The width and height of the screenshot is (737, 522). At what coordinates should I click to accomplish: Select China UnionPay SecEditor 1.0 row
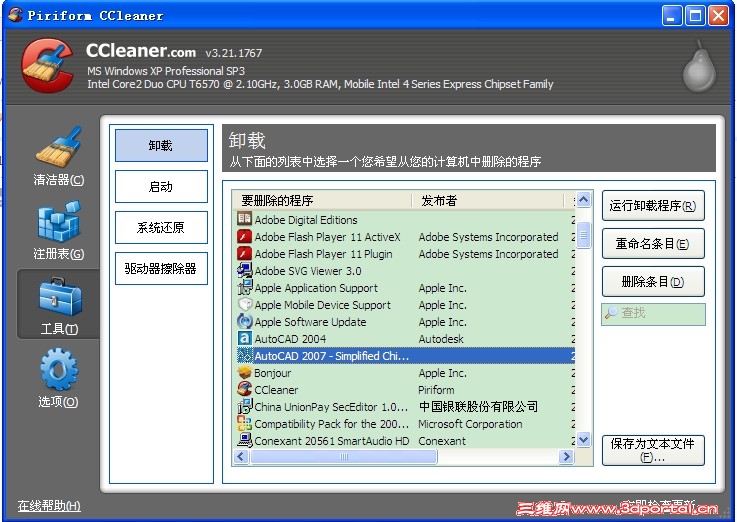404,406
